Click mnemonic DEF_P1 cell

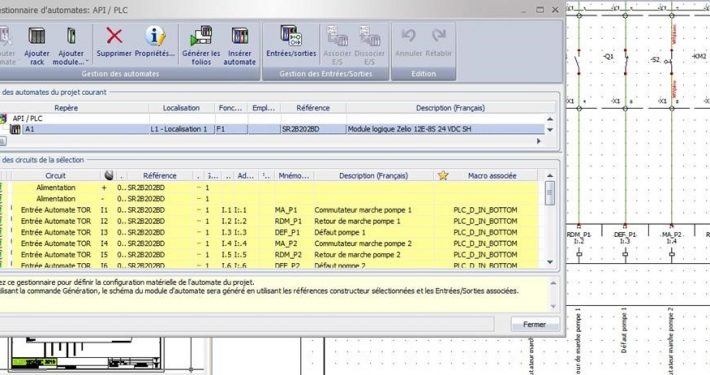(x=287, y=232)
